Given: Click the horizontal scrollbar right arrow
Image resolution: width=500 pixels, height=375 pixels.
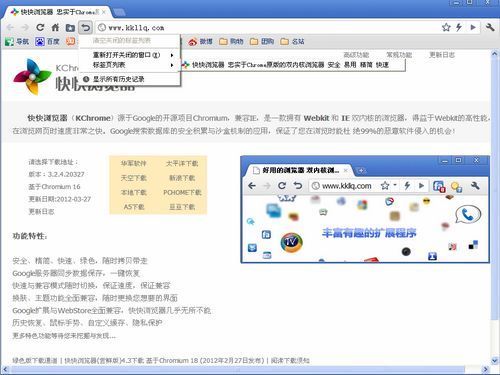Looking at the screenshot, I should (486, 369).
